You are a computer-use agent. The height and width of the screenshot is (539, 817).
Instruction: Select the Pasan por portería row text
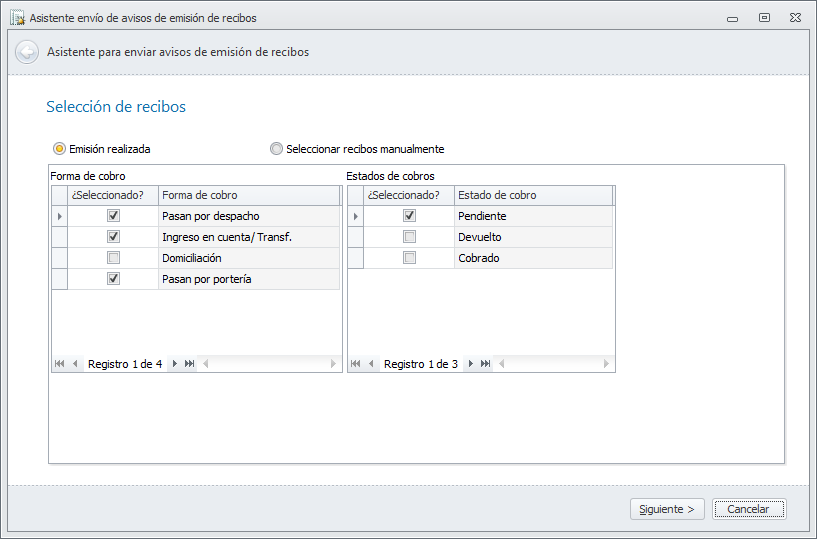click(206, 279)
